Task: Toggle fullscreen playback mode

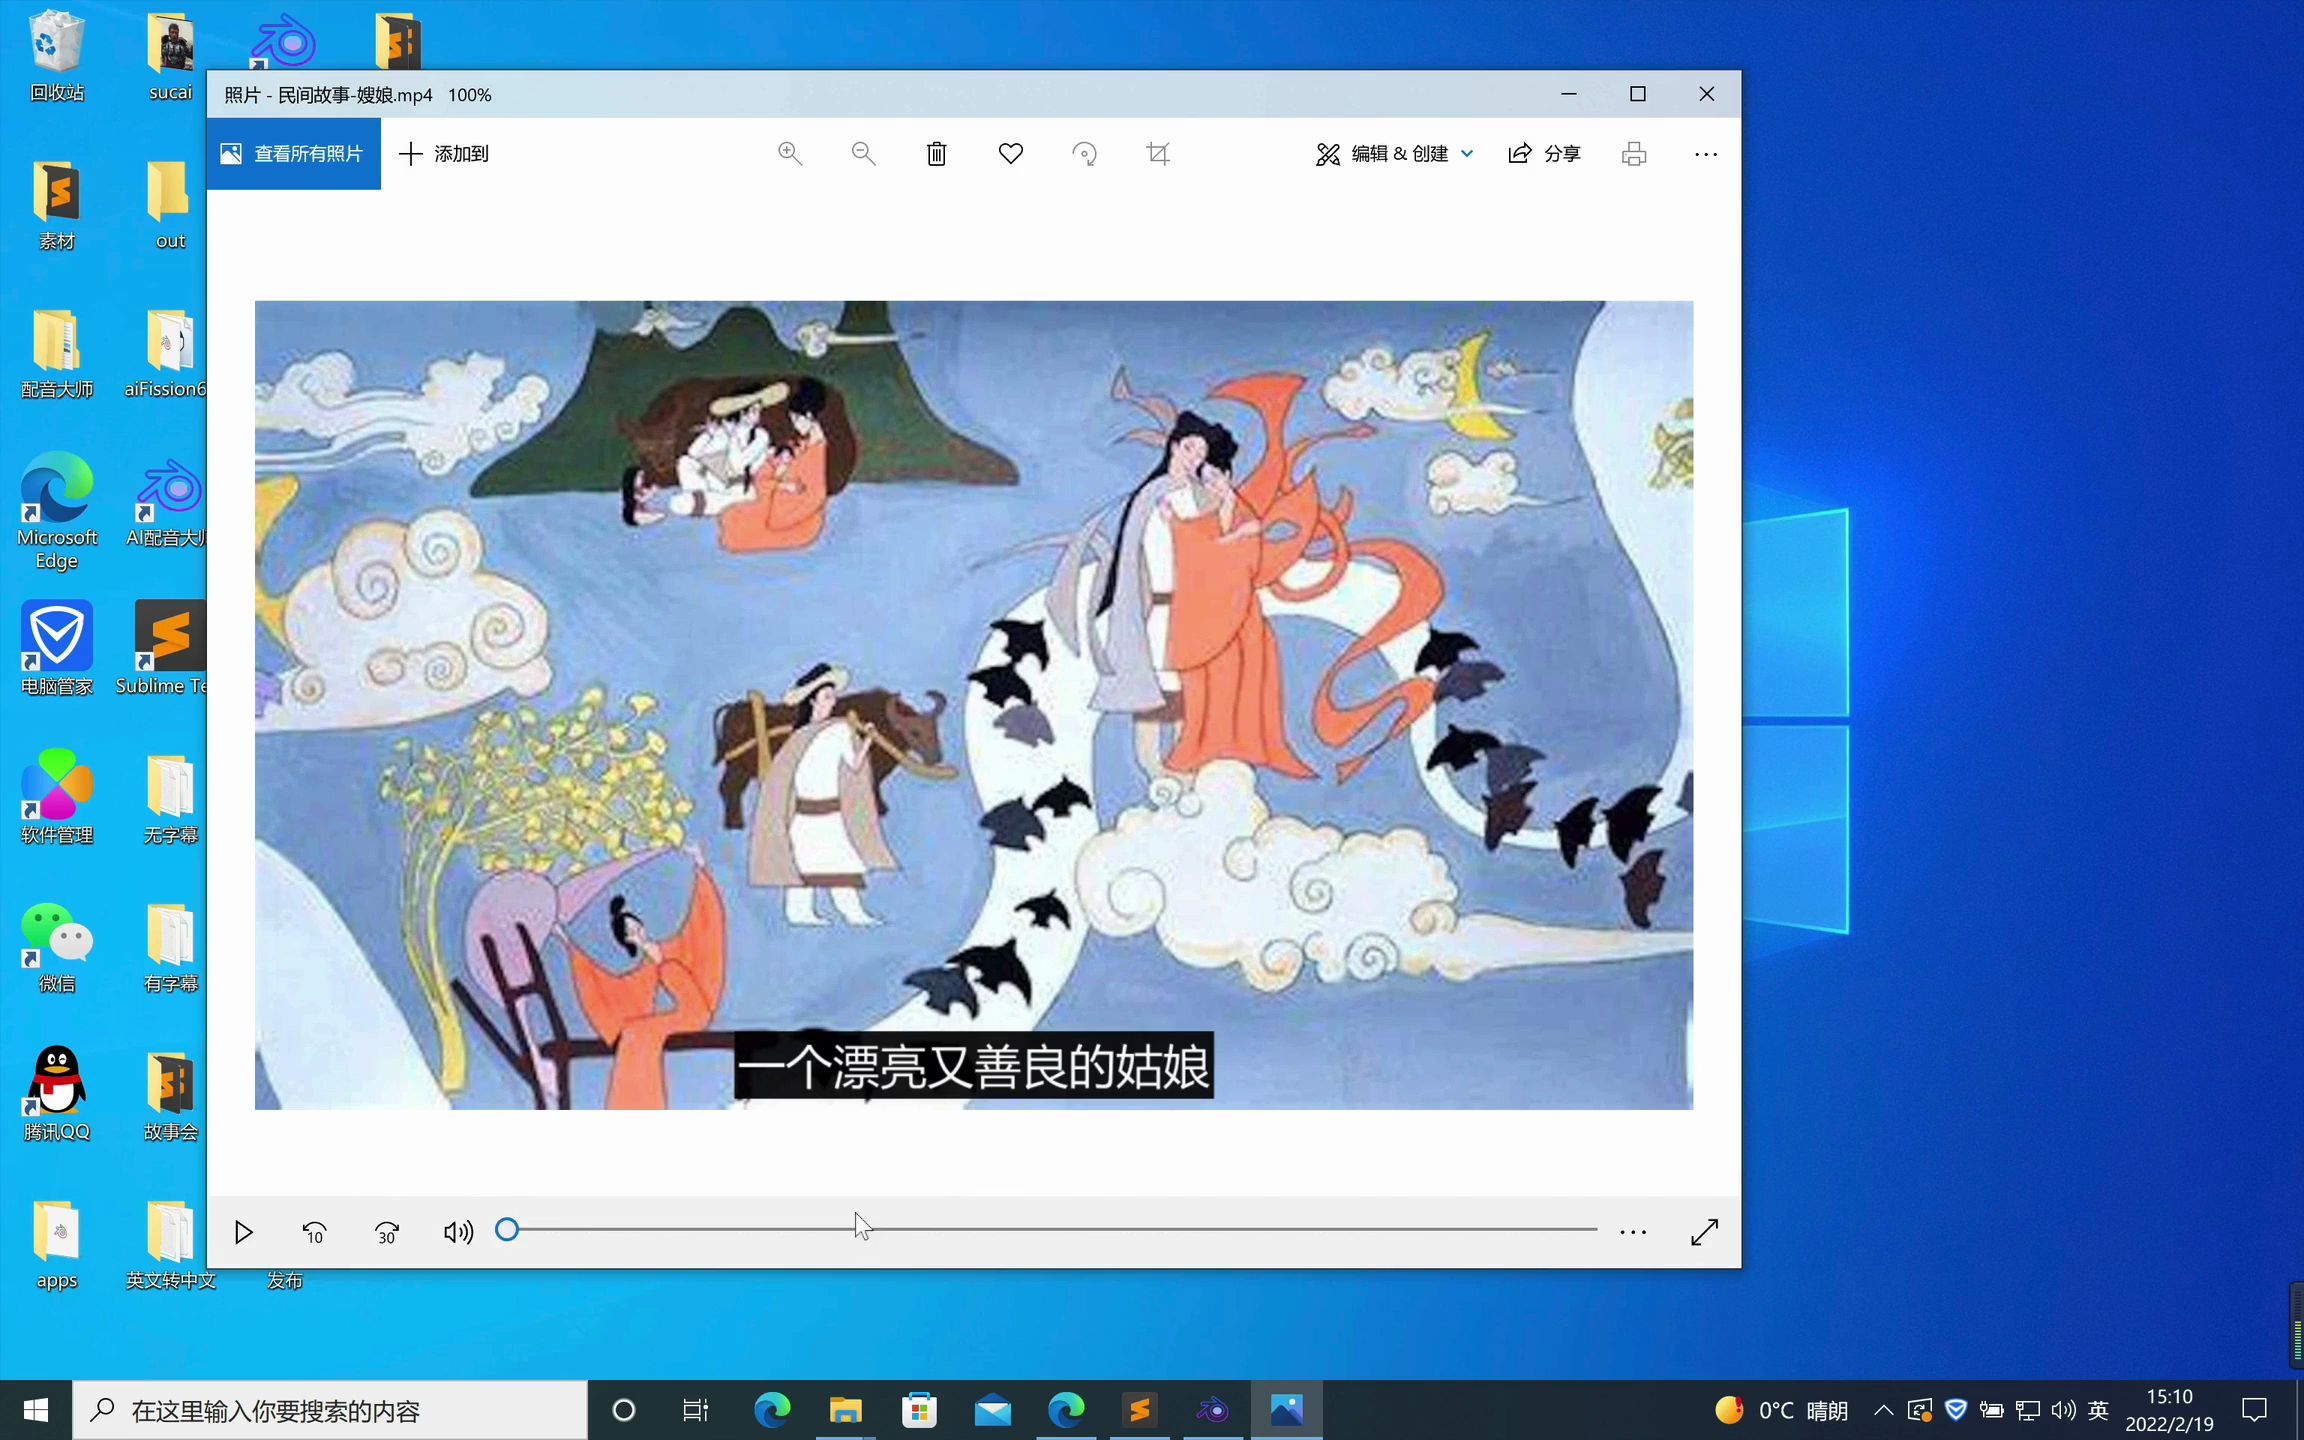Action: point(1704,1231)
